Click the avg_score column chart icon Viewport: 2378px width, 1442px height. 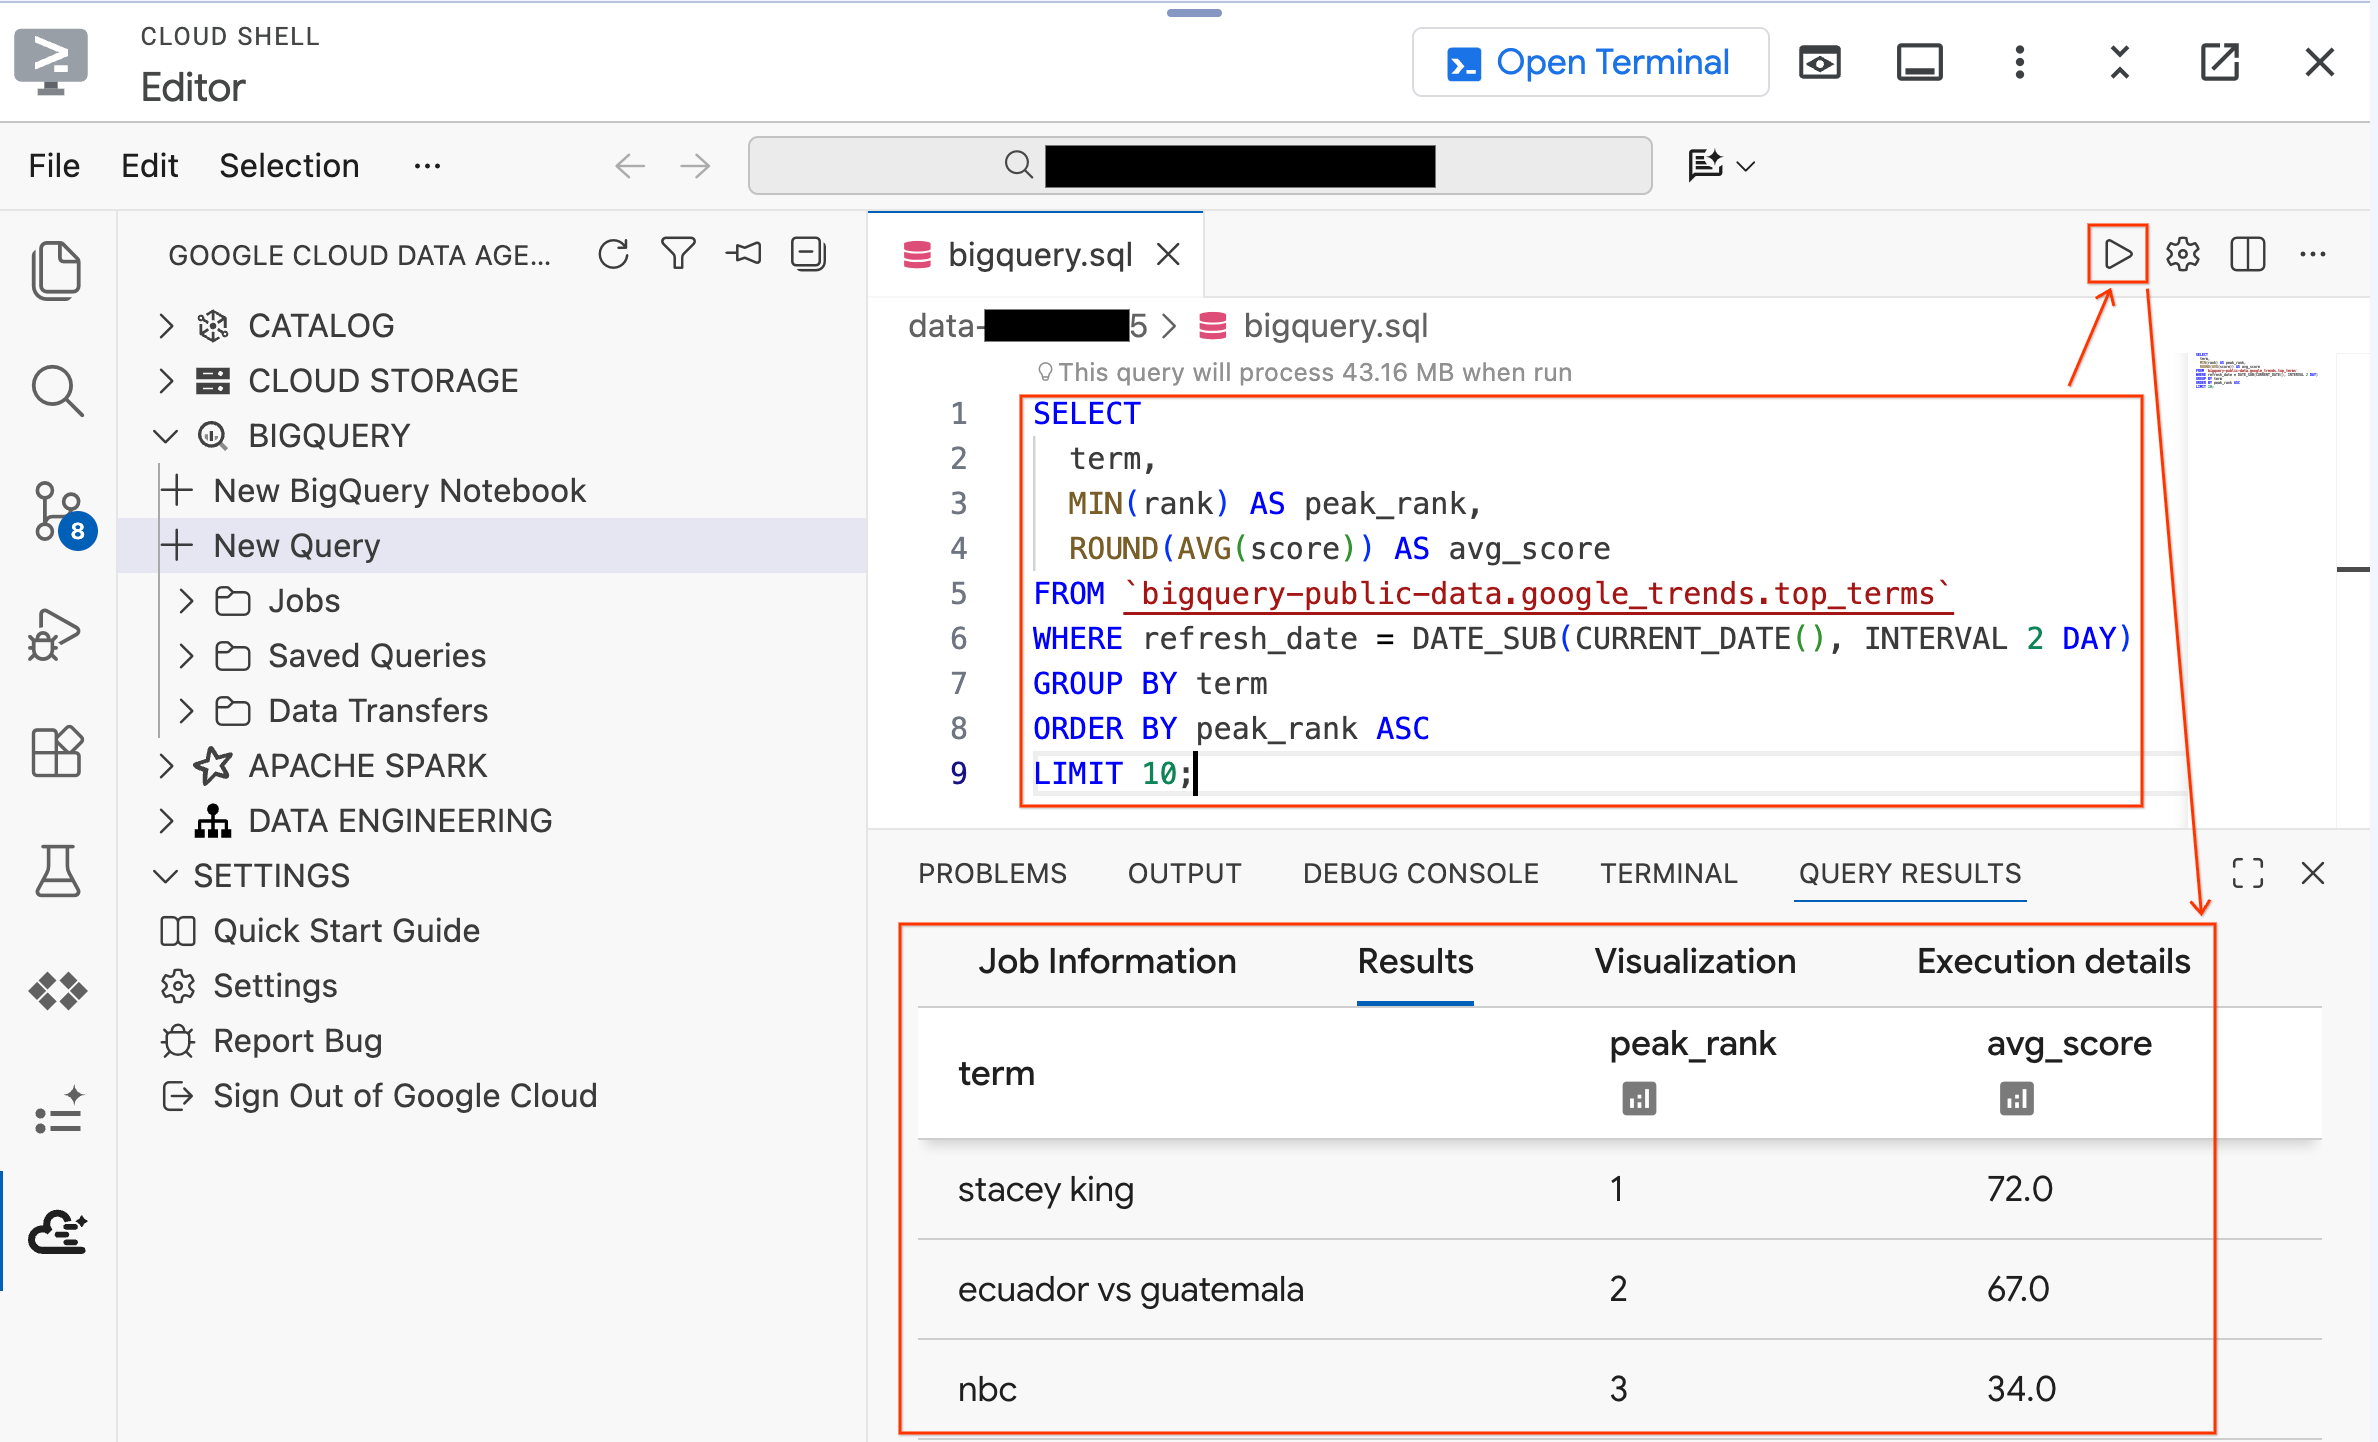(x=2016, y=1098)
